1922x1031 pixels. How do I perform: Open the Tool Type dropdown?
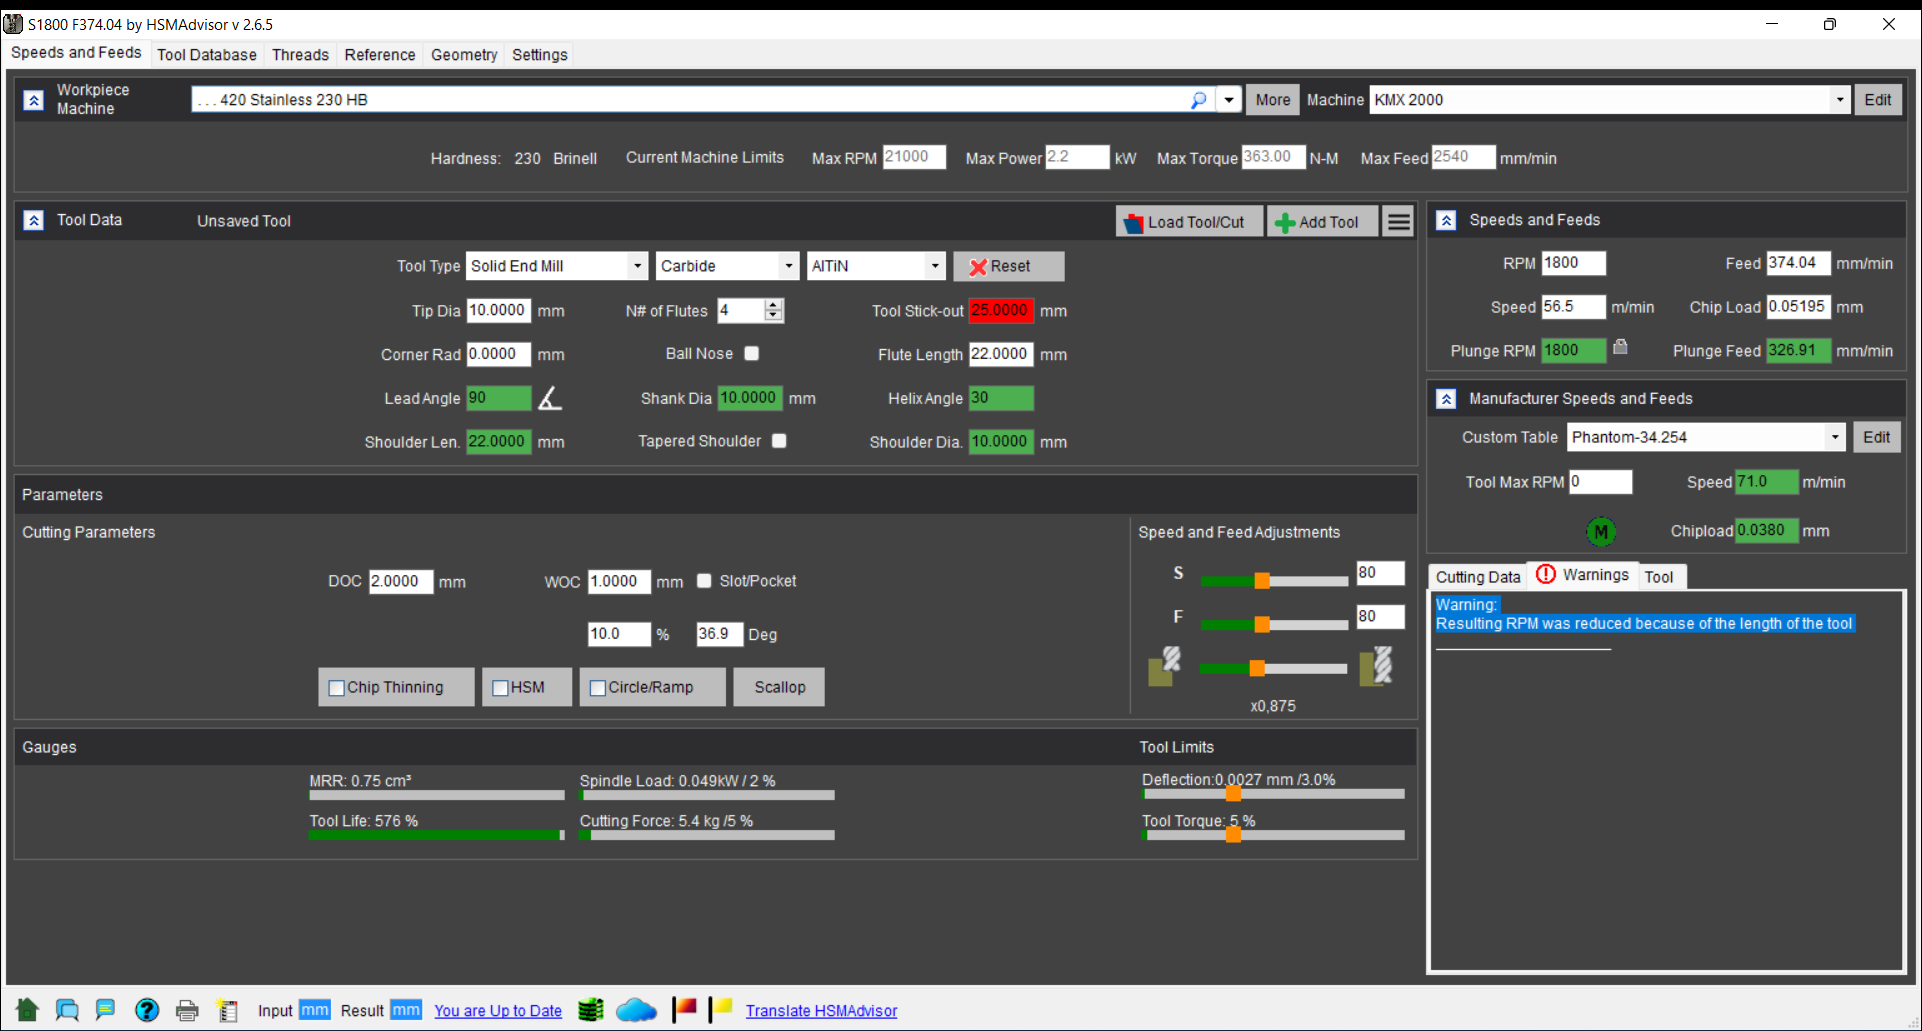[637, 266]
